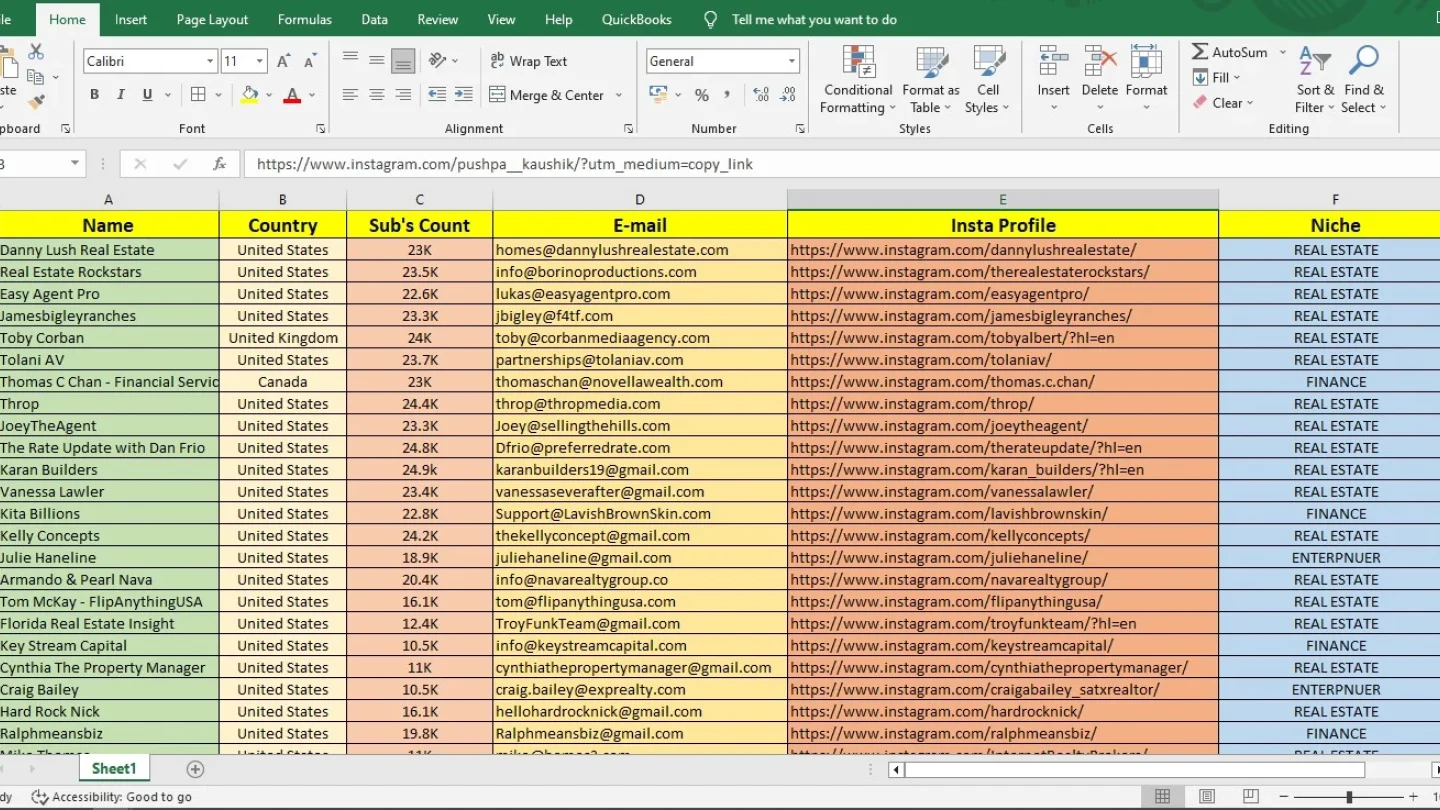Click the Format Painter brush icon
Viewport: 1440px width, 810px height.
pyautogui.click(x=36, y=102)
